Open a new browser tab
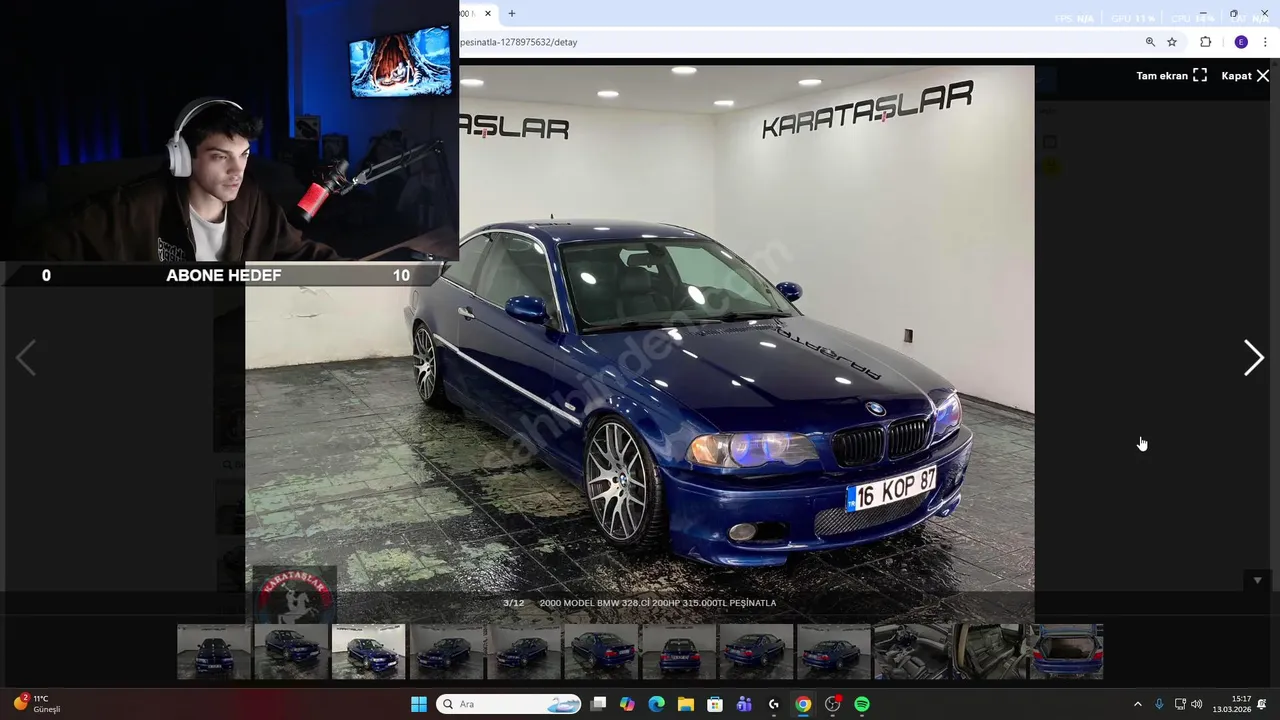 (x=512, y=13)
